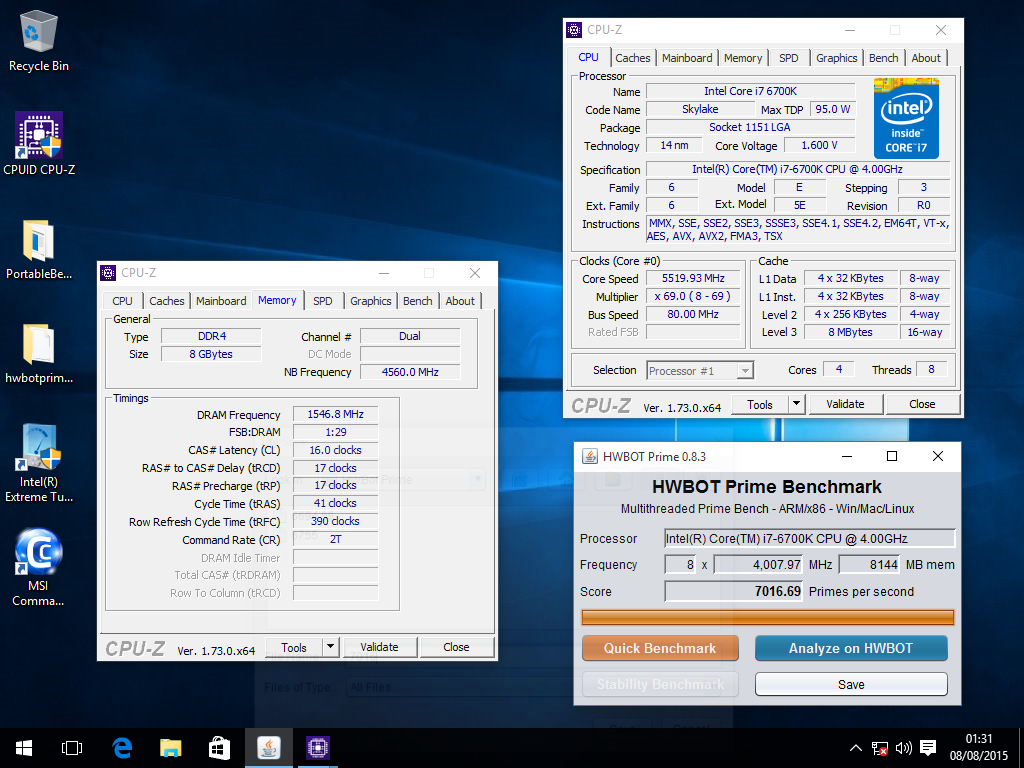
Task: Expand Tools dropdown arrow in Memory window
Action: 331,647
